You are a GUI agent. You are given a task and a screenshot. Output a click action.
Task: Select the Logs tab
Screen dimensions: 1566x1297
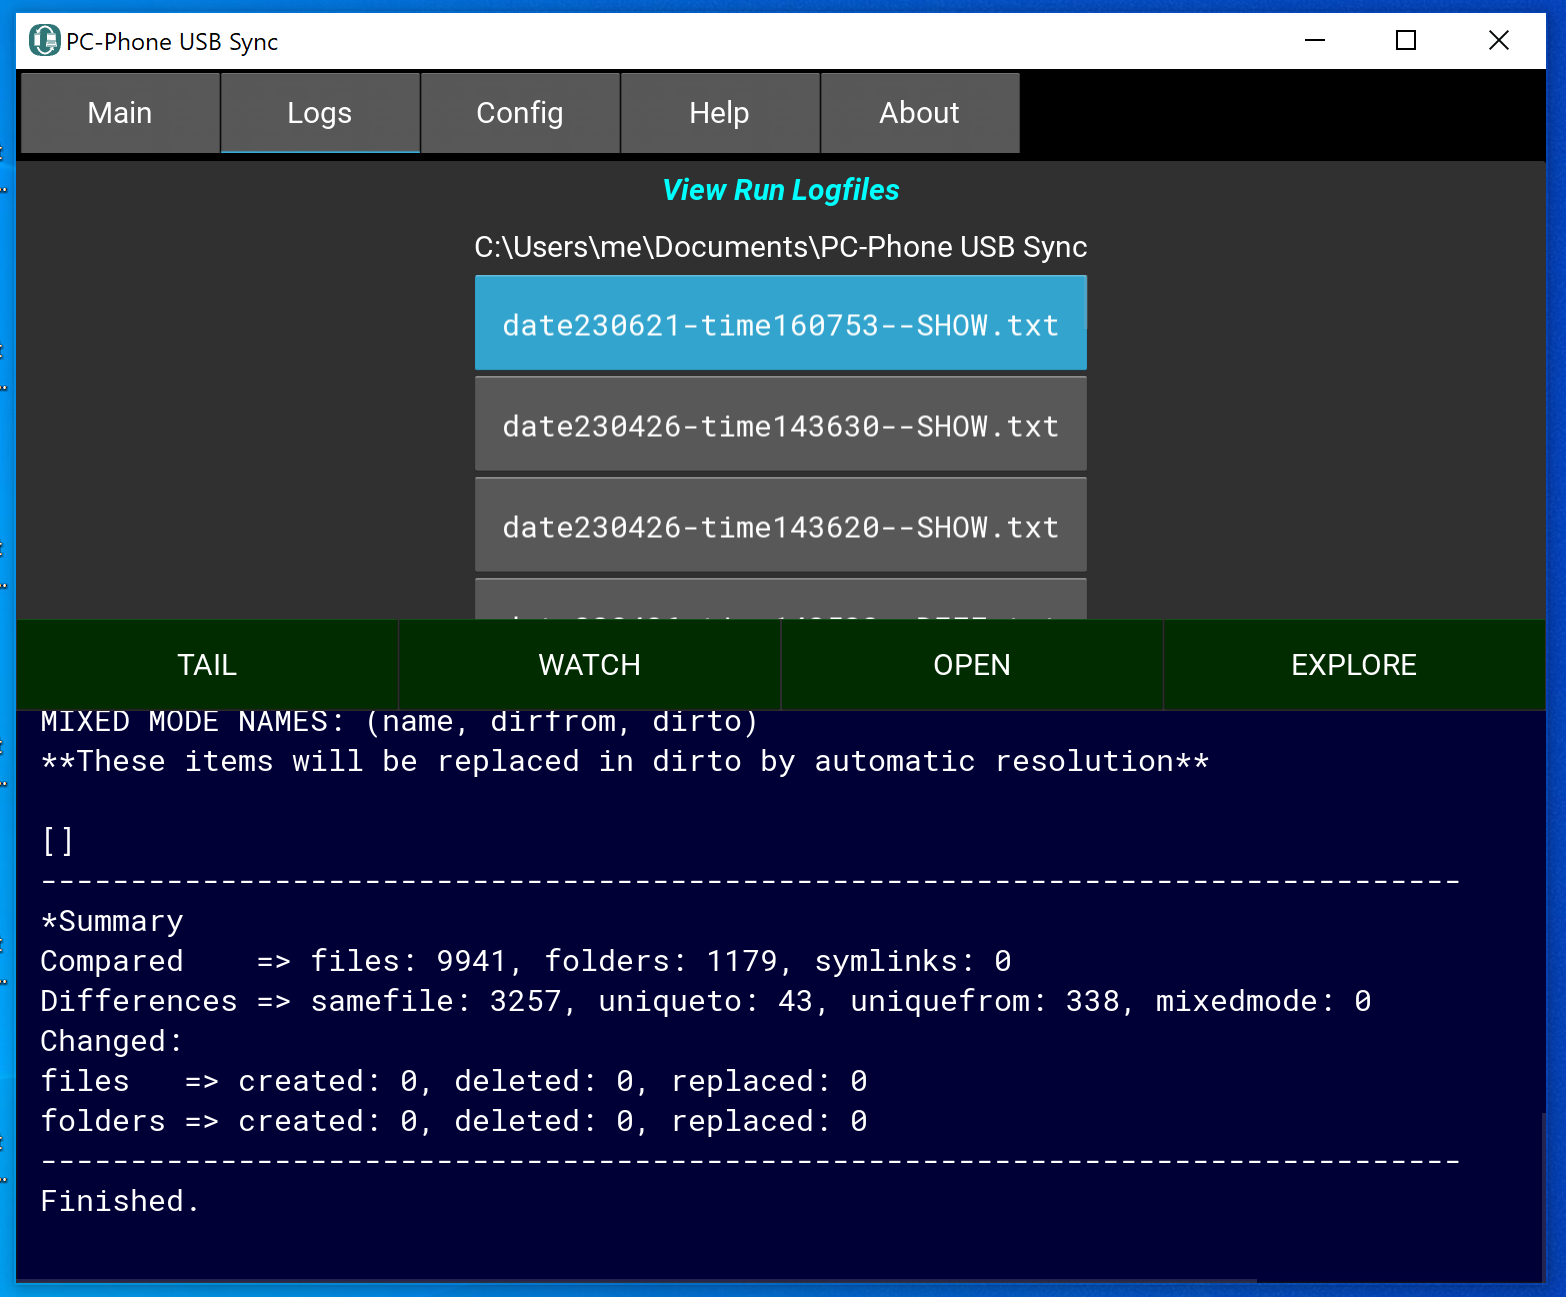click(x=320, y=113)
